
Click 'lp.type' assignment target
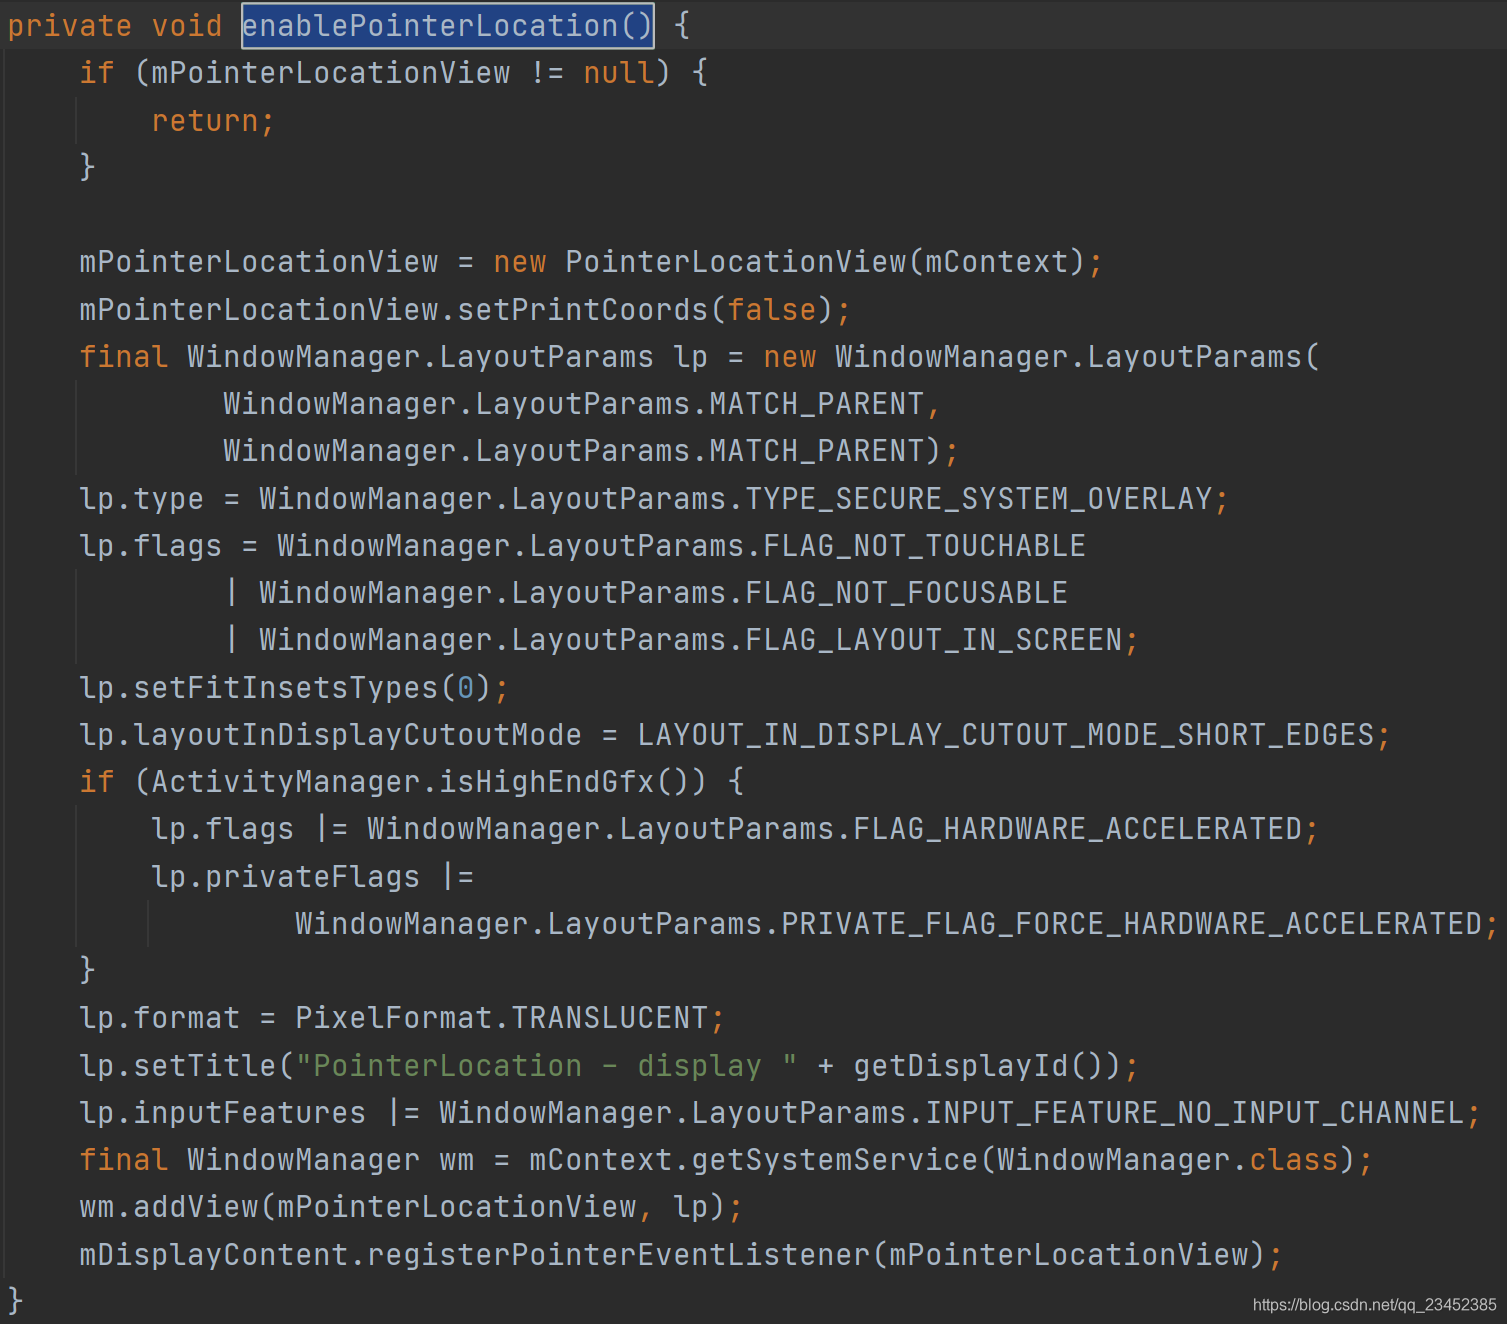click(142, 498)
